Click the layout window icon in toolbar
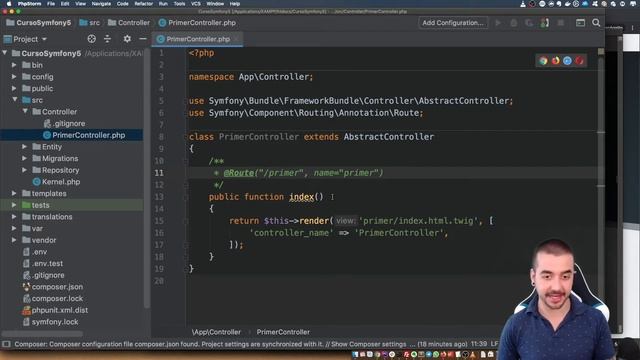Image resolution: width=640 pixels, height=360 pixels. pos(580,23)
